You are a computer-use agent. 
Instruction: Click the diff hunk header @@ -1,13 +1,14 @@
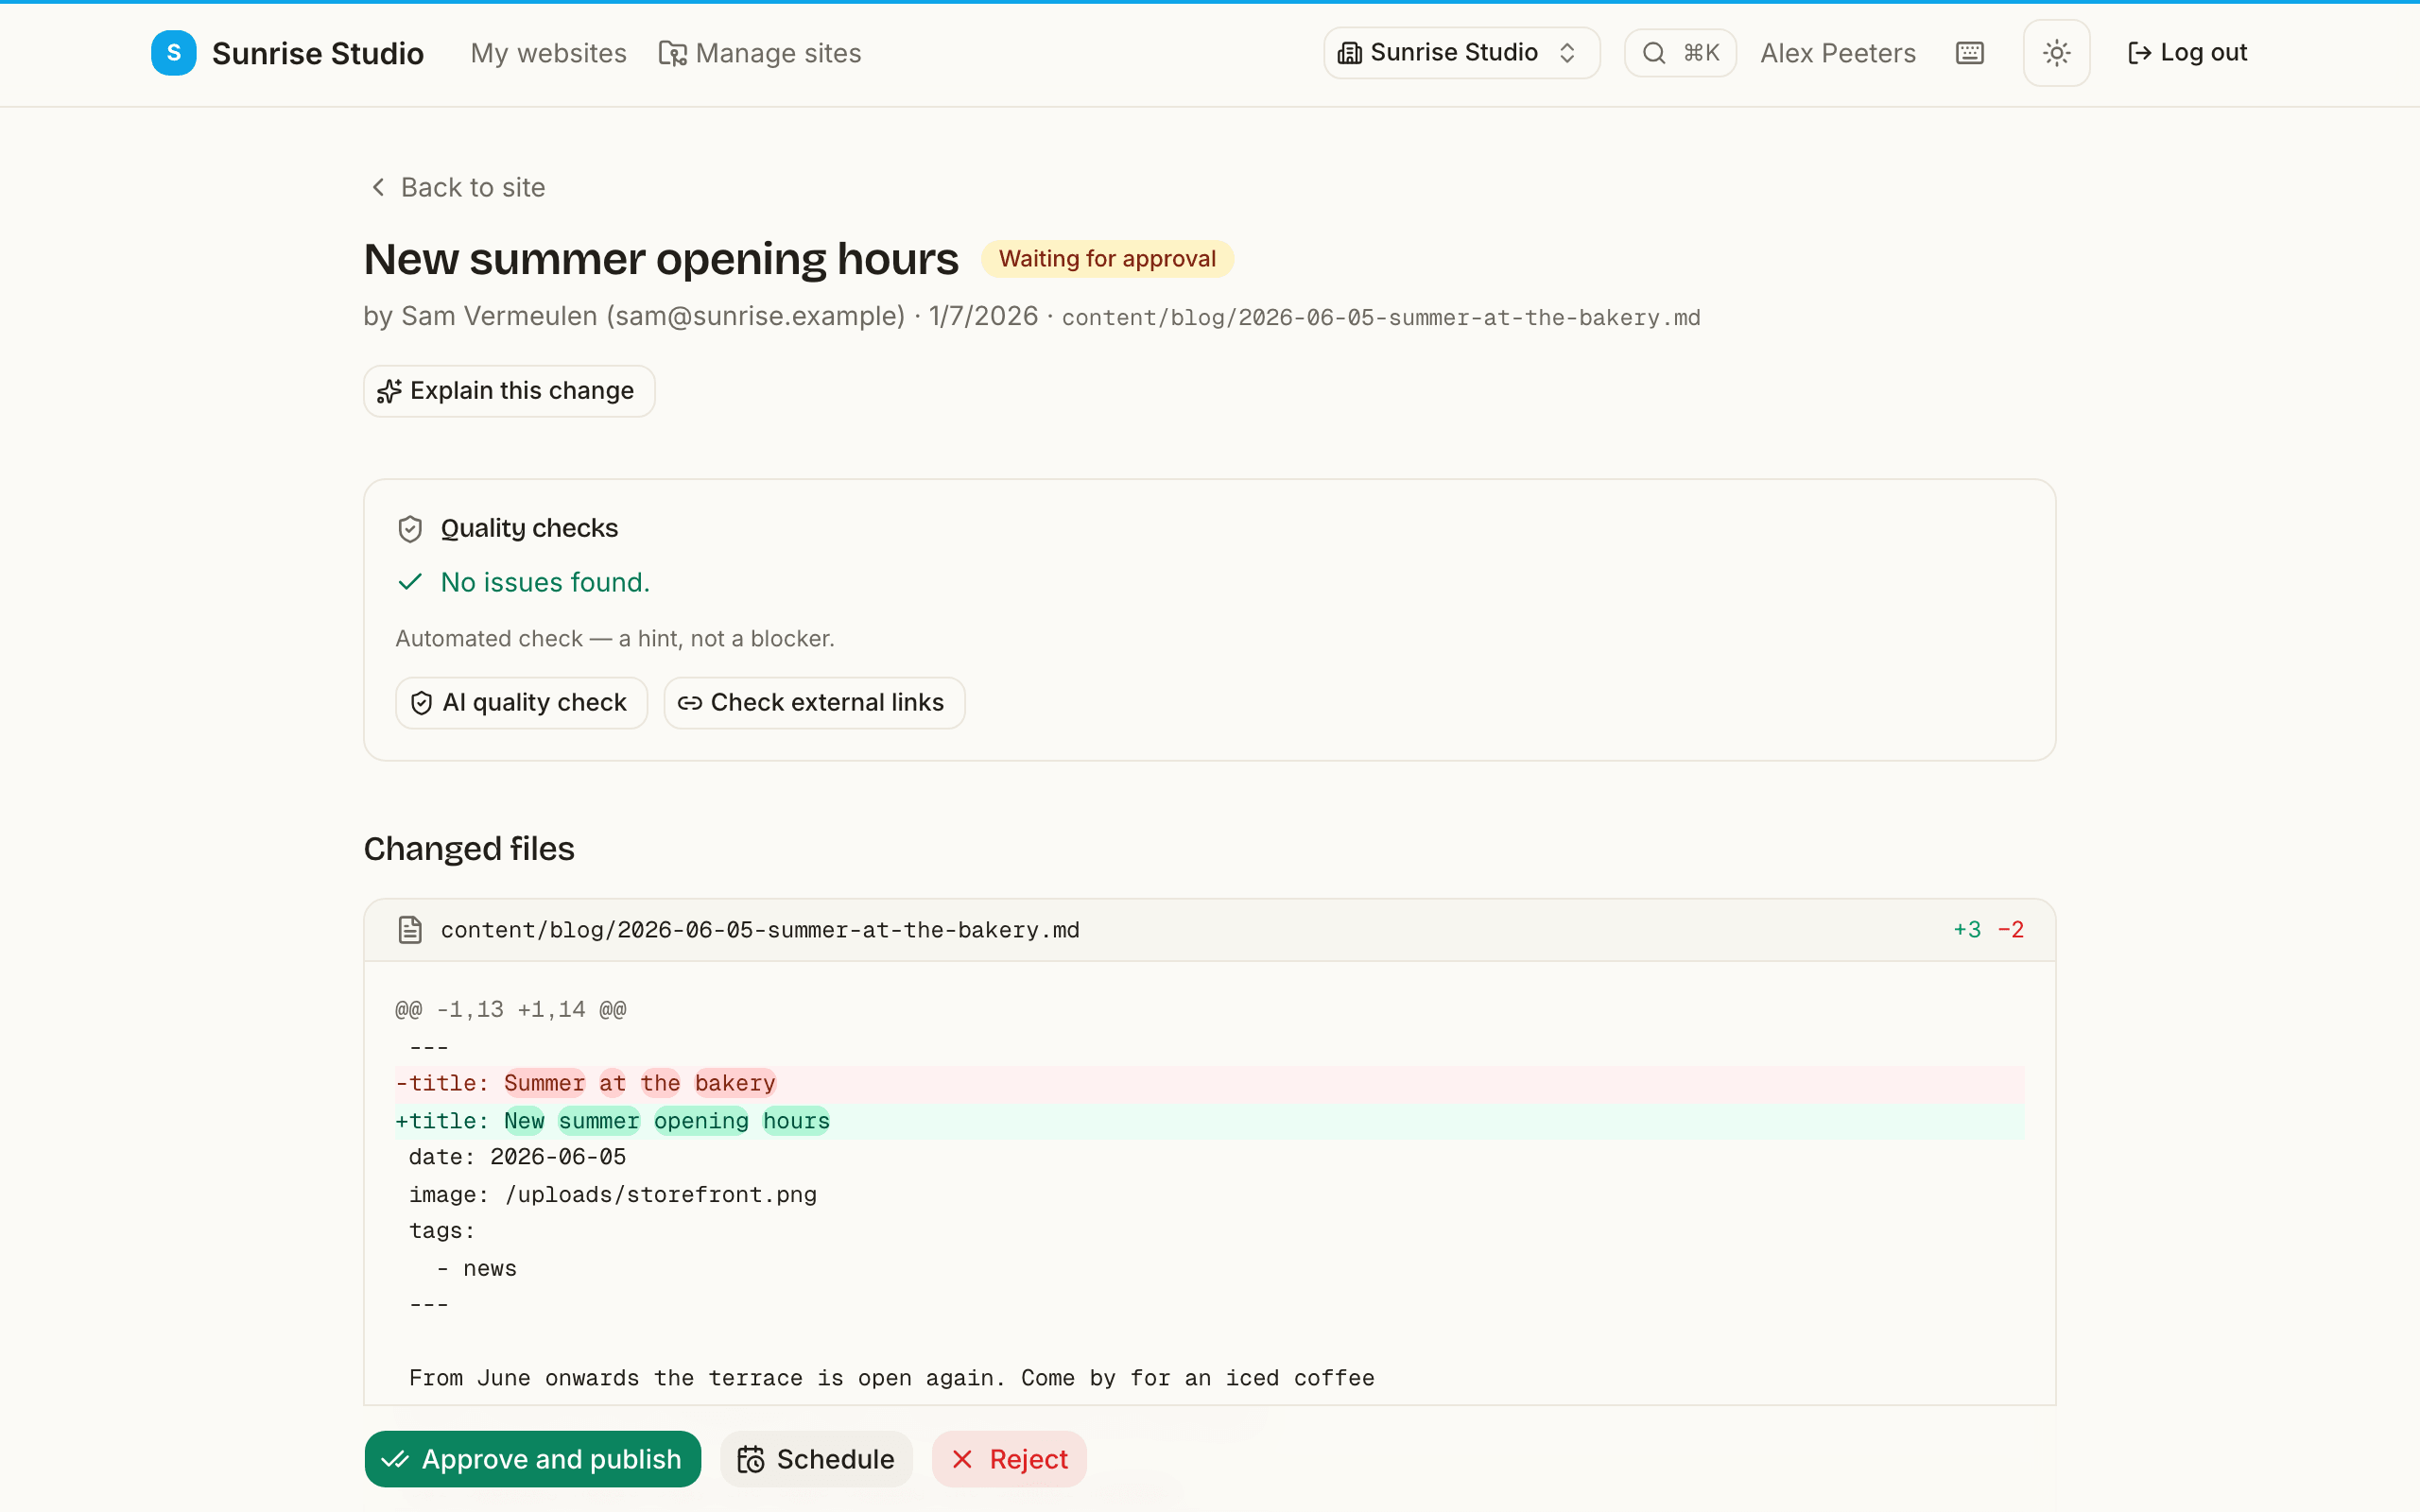point(511,1010)
